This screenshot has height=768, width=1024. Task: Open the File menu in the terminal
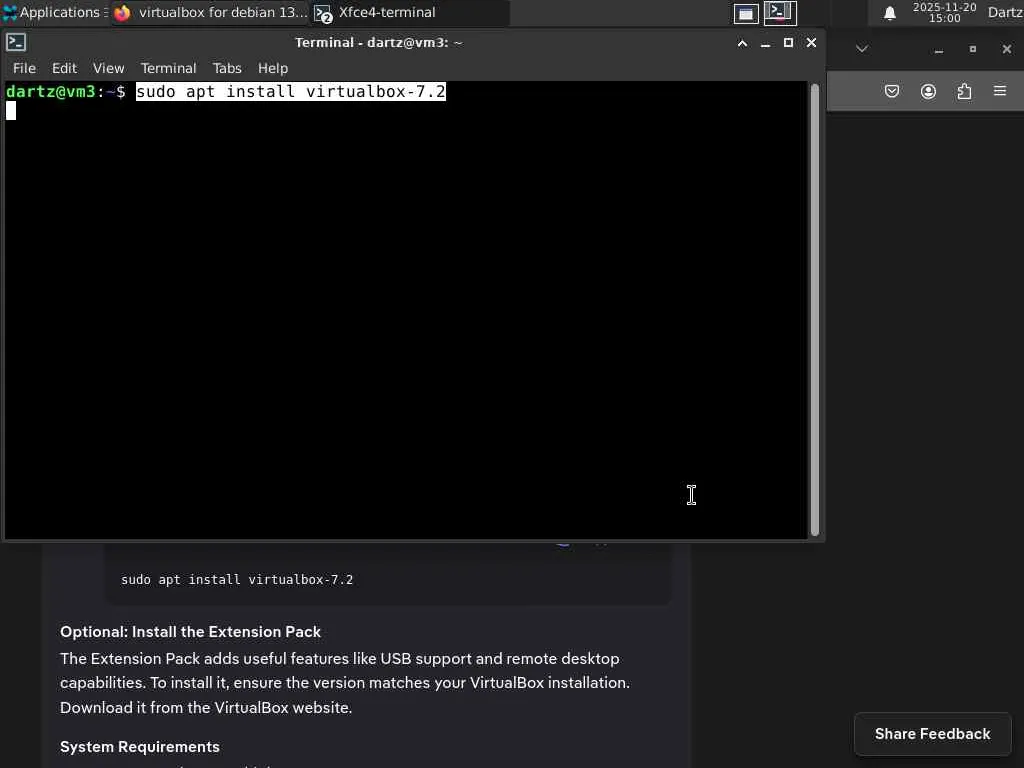pos(24,68)
